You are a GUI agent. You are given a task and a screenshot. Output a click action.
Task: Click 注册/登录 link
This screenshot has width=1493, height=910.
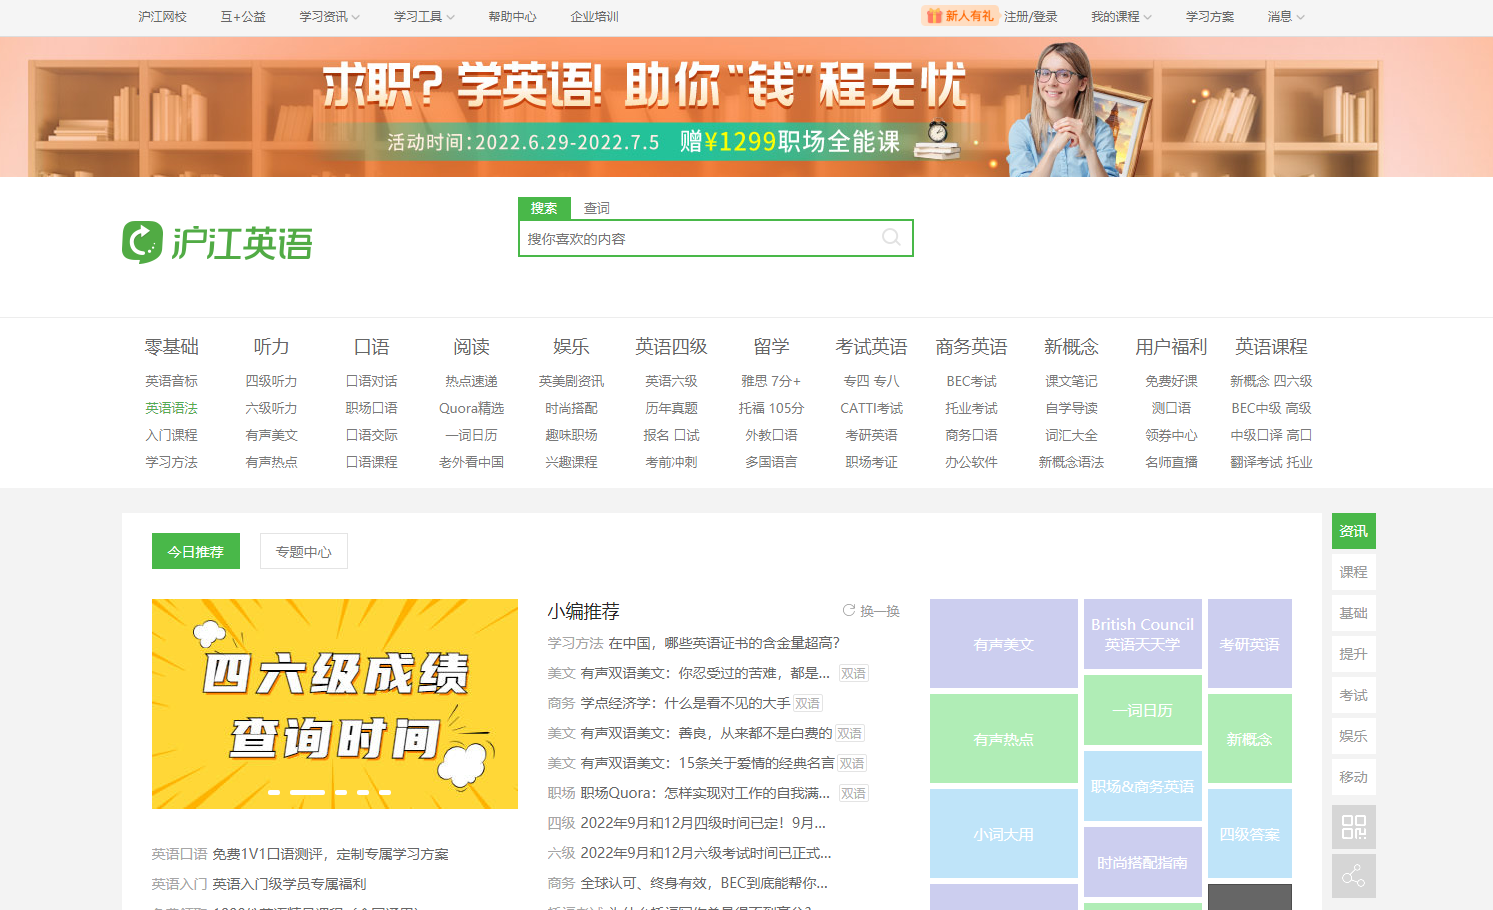click(1030, 17)
